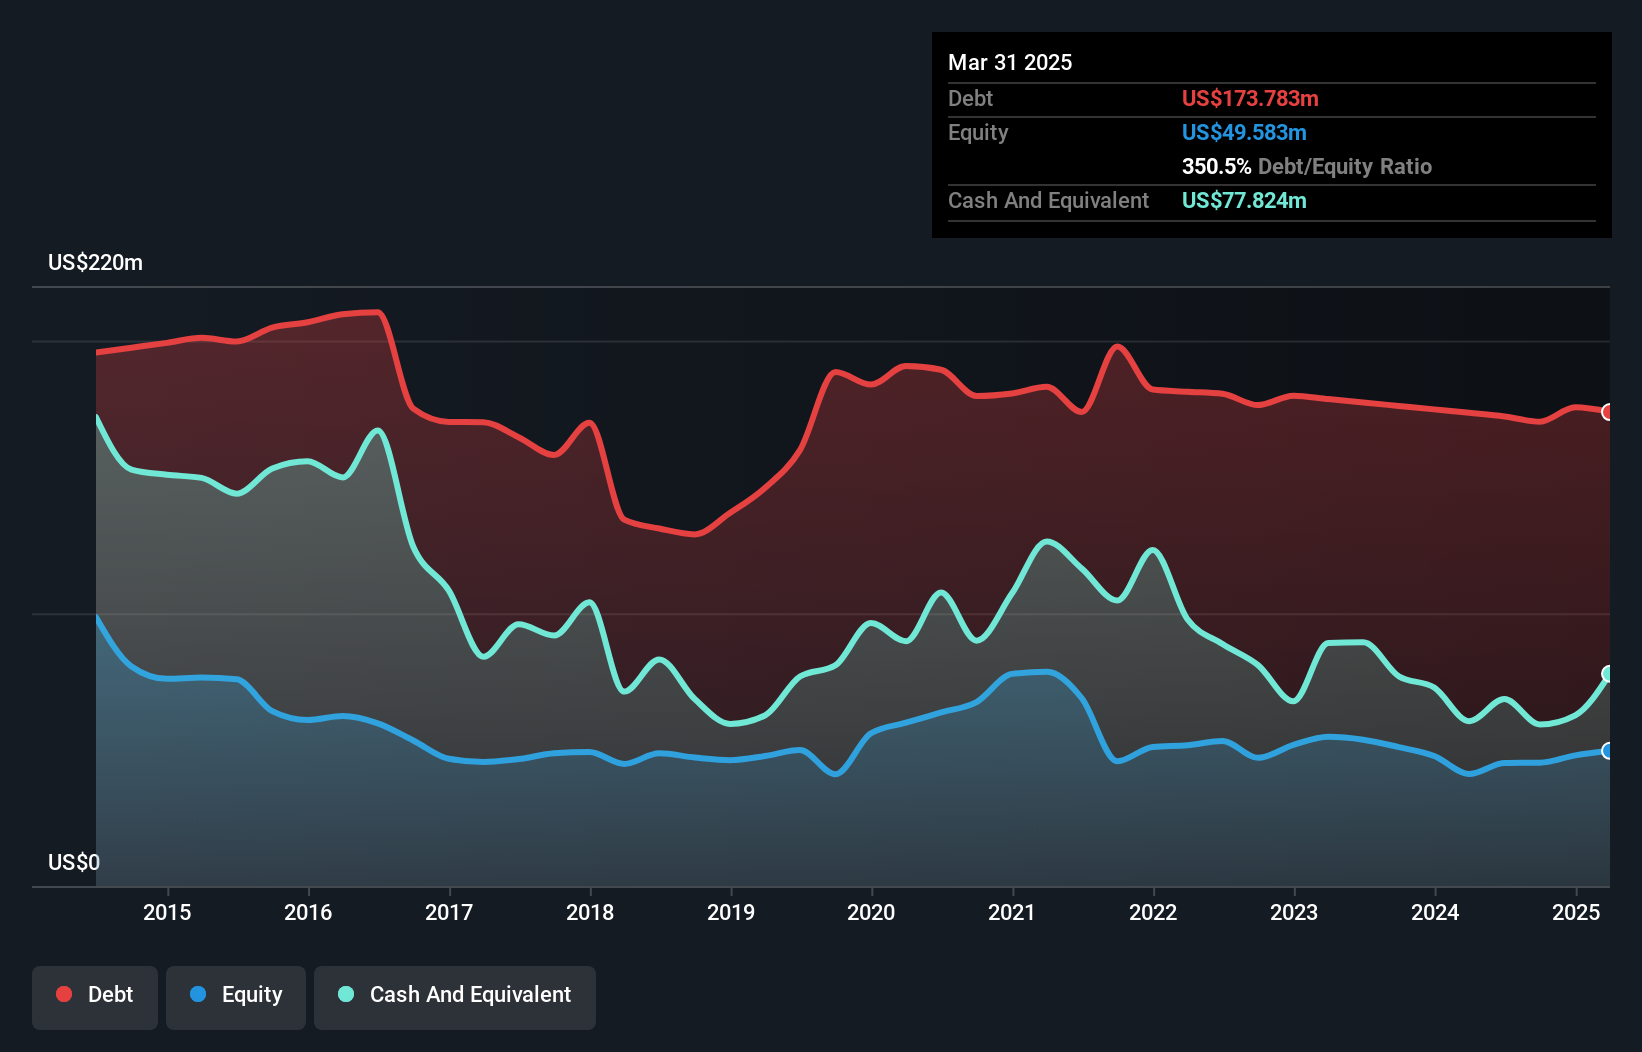Toggle the Equity series legend button
Screen dimensions: 1642x1052
[x=236, y=997]
